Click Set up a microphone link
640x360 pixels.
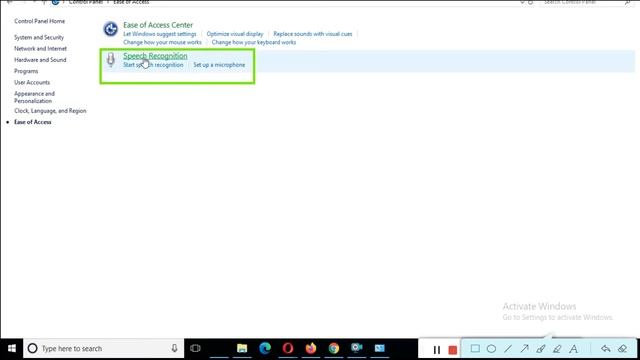(219, 65)
